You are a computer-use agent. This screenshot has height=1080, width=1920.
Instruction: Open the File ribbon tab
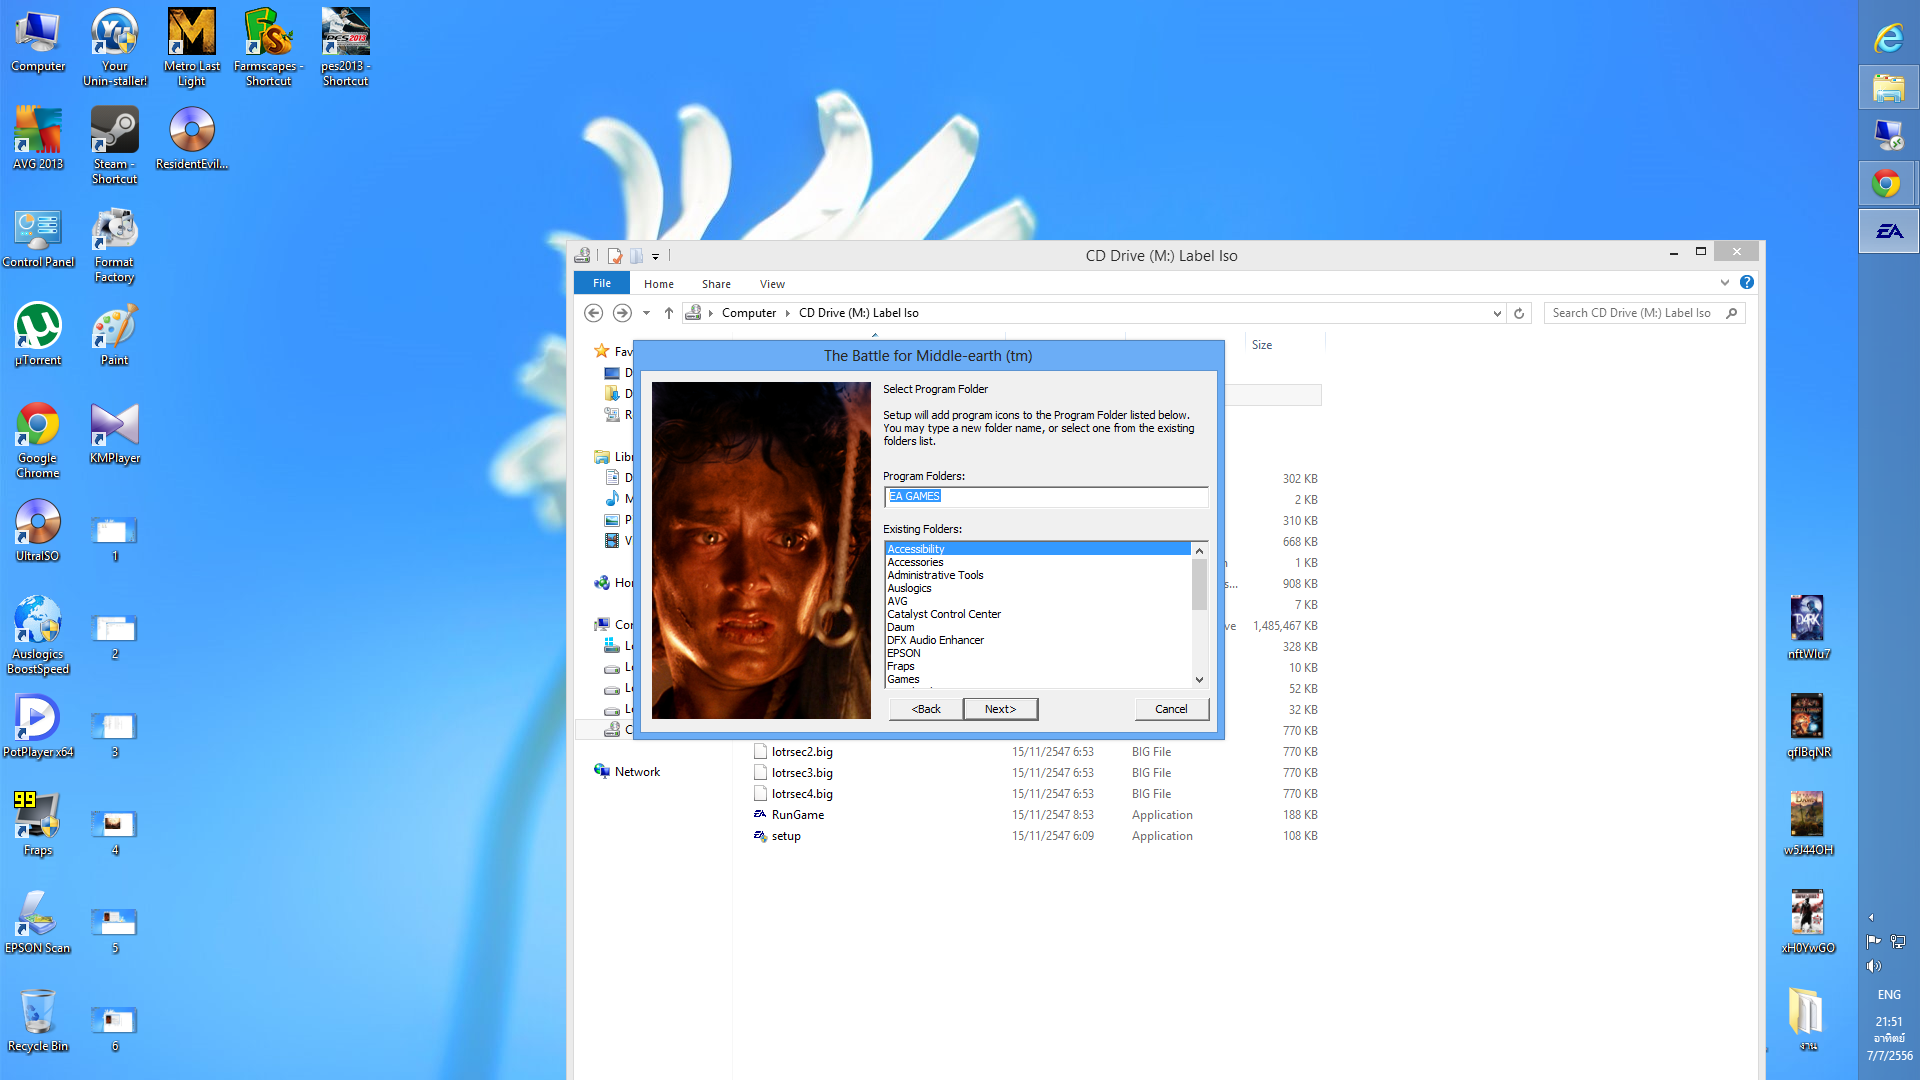[601, 284]
